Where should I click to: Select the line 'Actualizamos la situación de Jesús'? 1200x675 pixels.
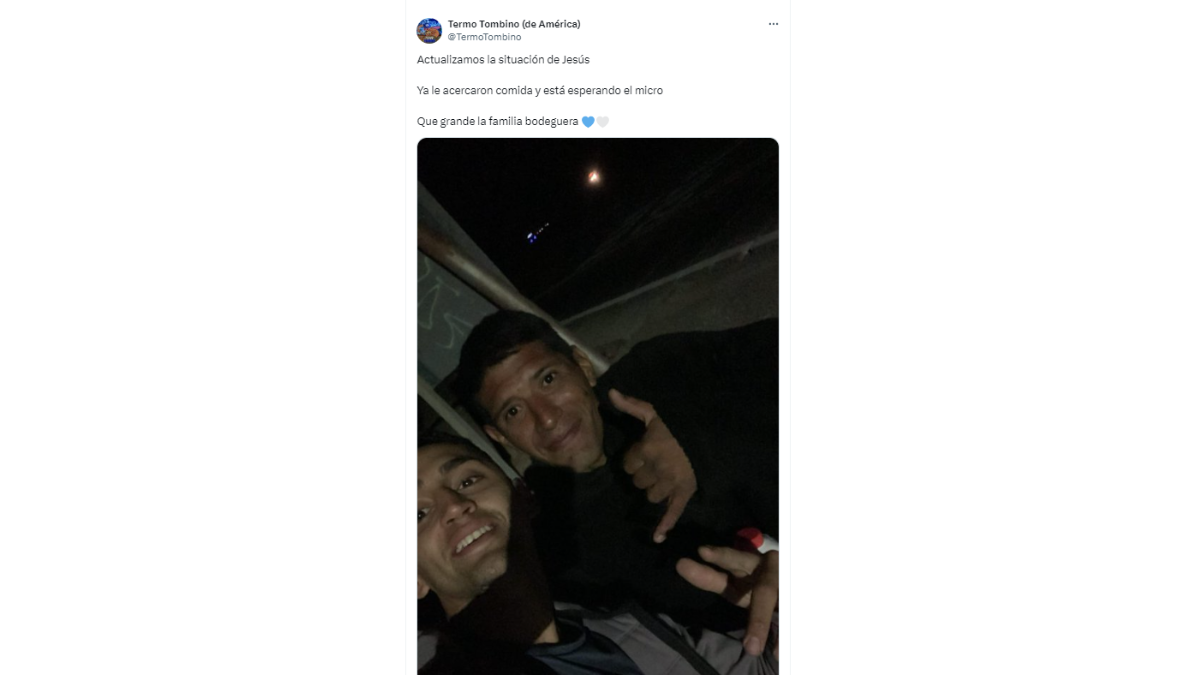pos(503,60)
